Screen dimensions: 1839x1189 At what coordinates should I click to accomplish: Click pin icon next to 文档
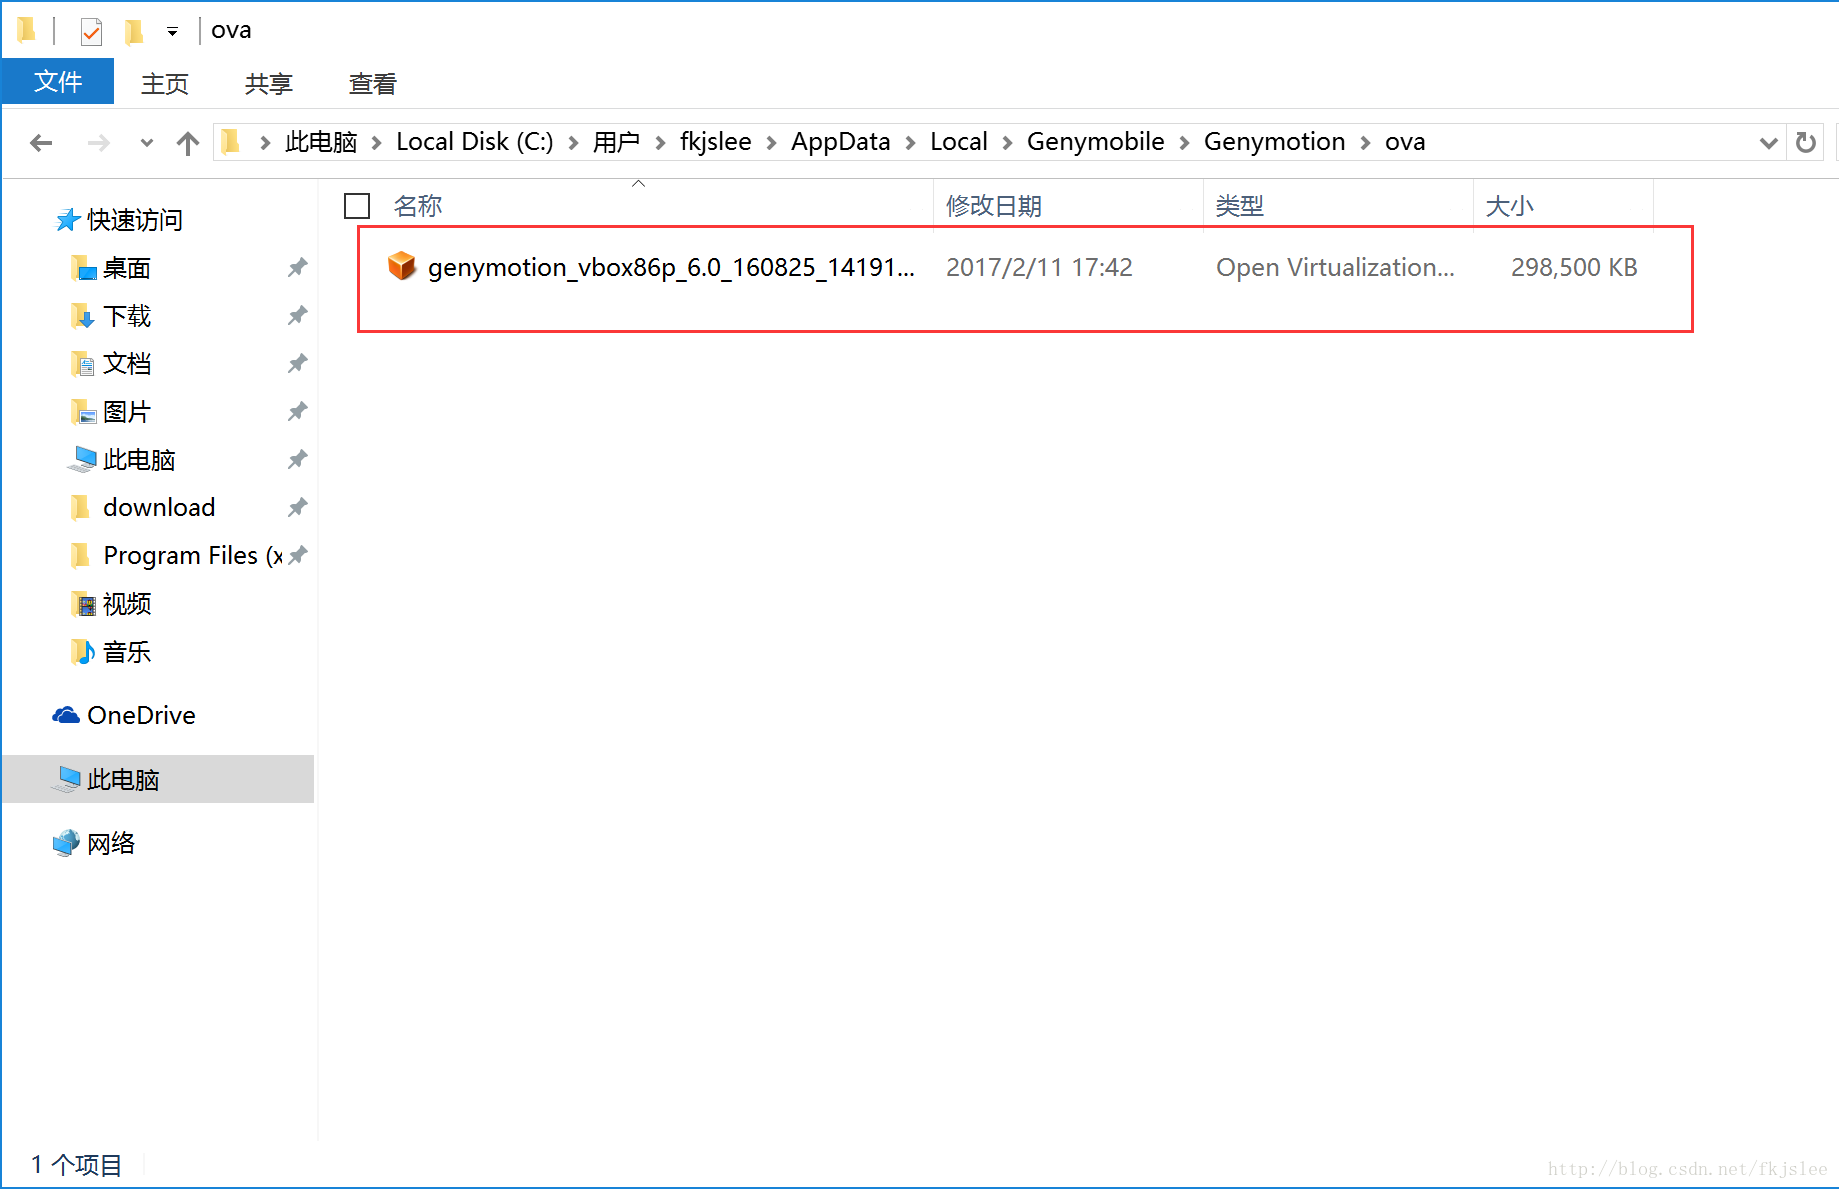click(297, 363)
